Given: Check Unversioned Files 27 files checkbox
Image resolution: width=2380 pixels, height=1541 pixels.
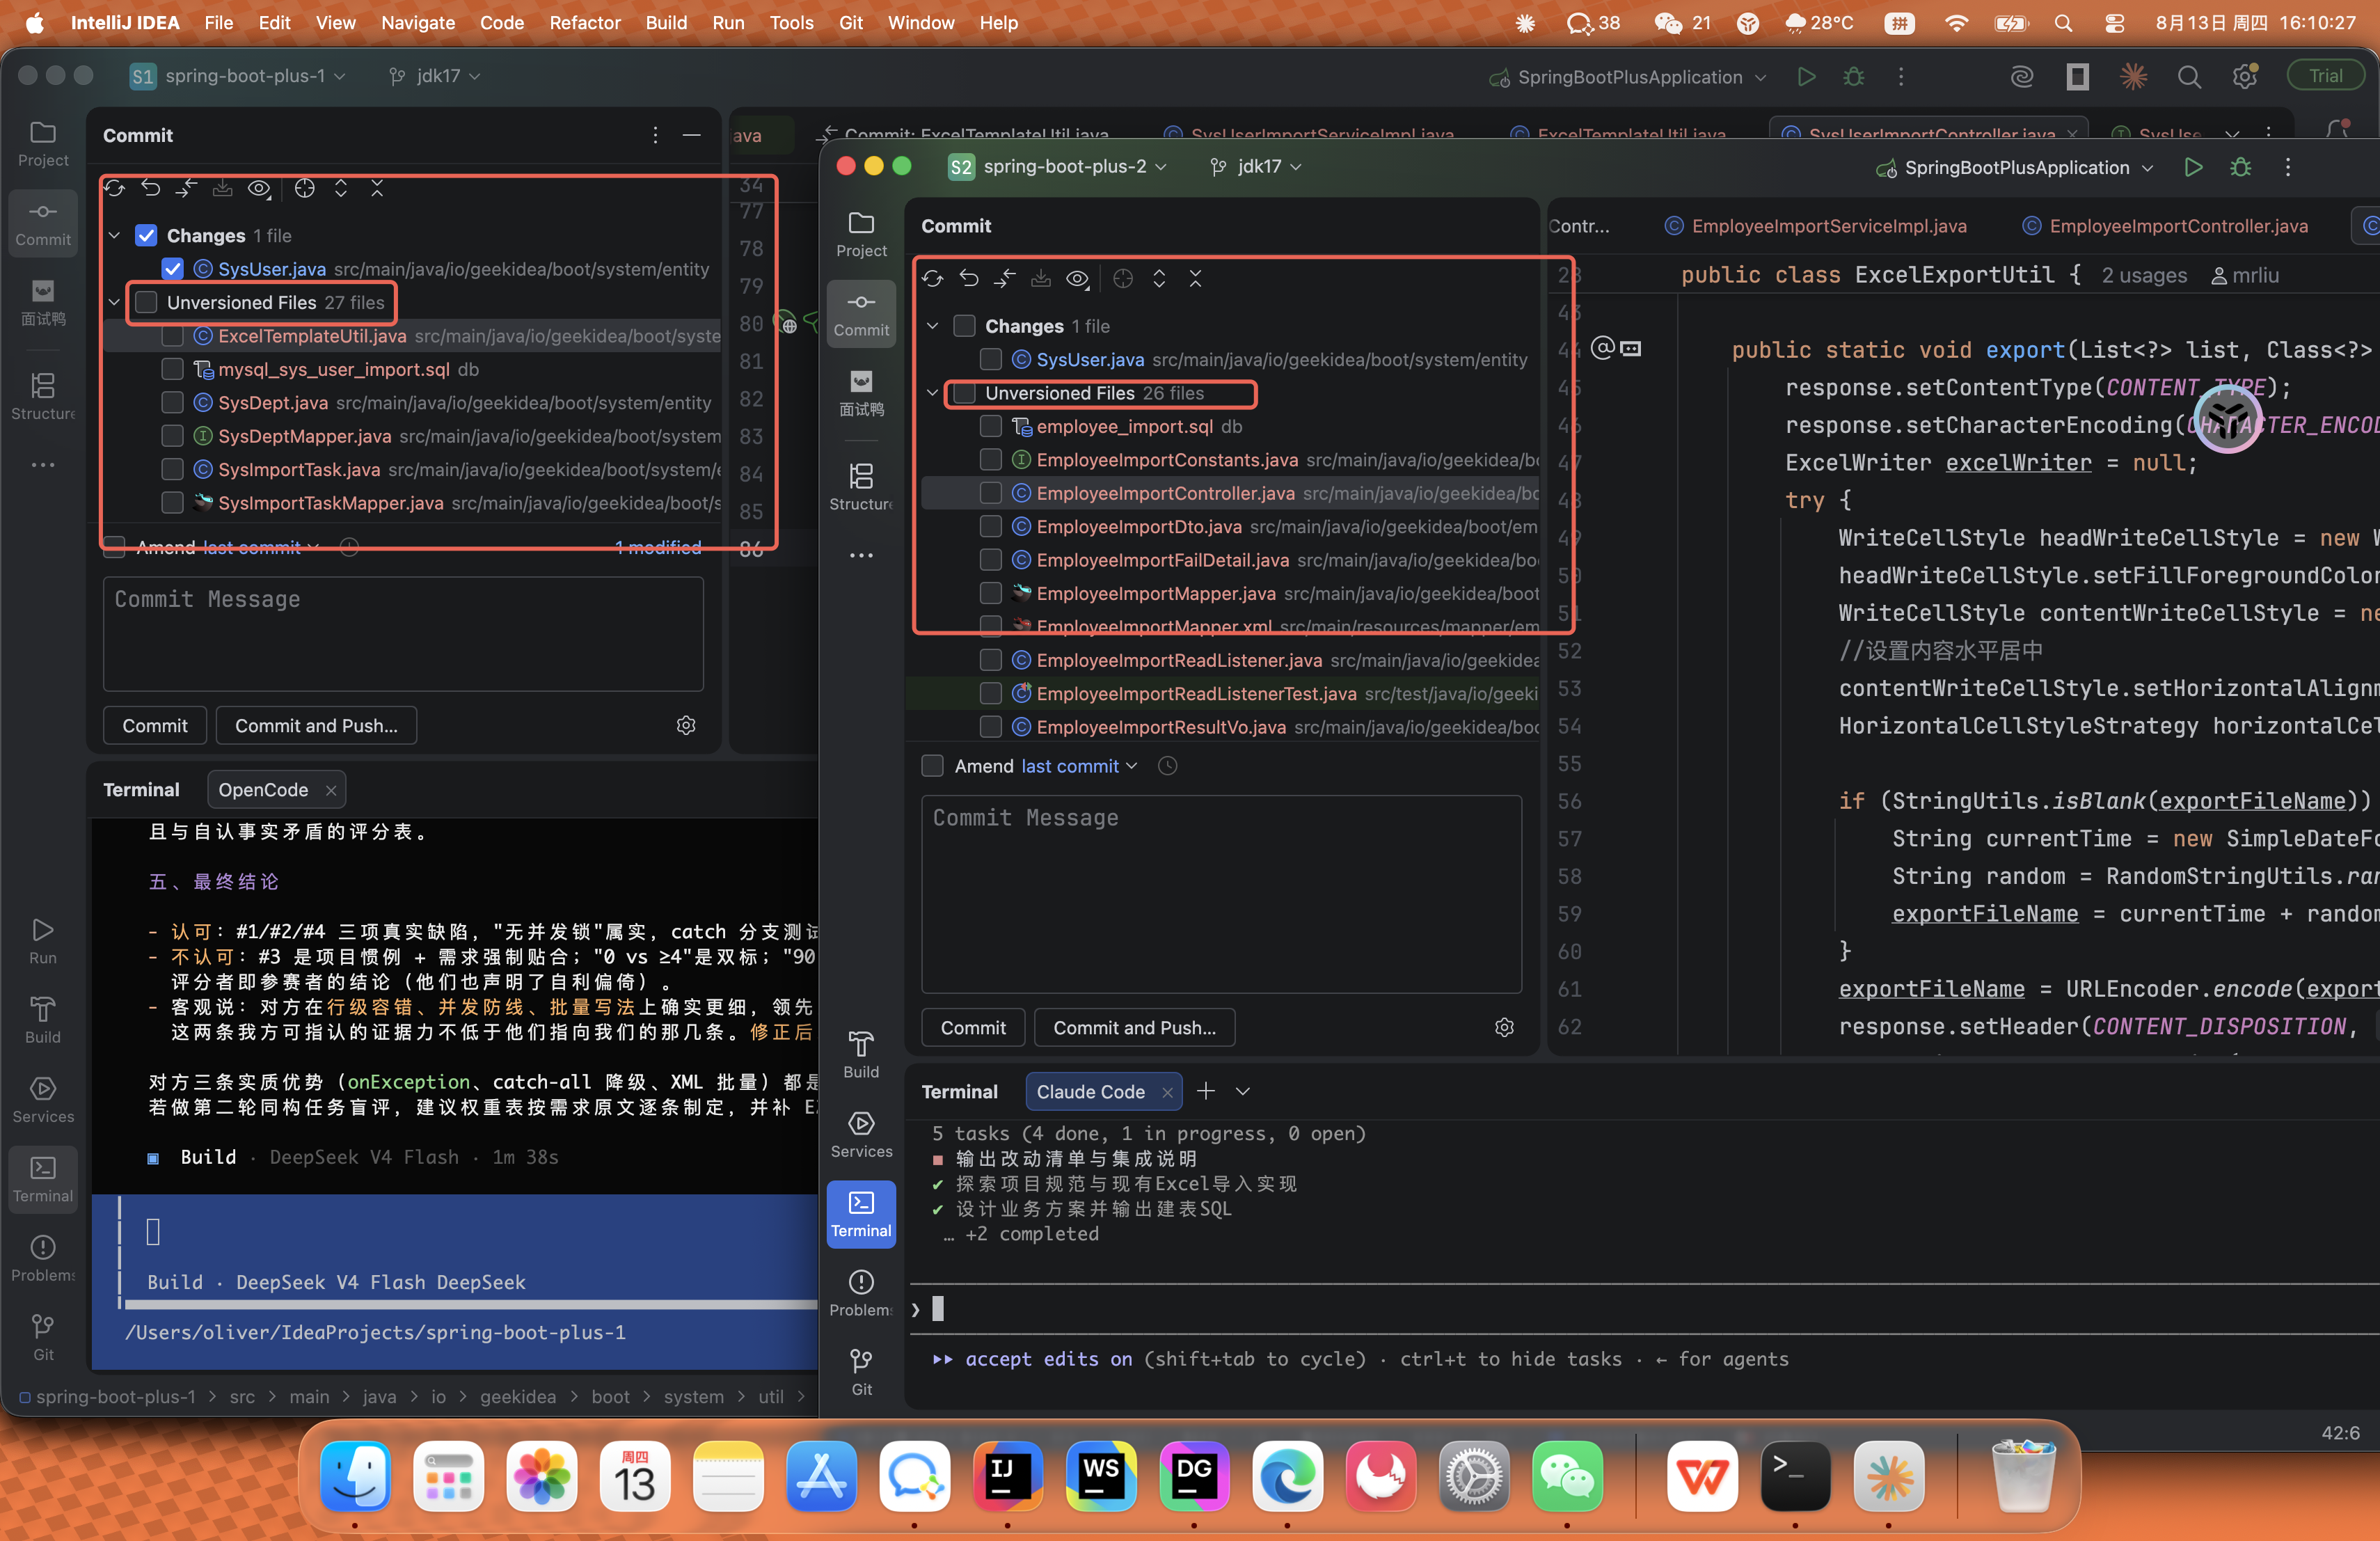Looking at the screenshot, I should pos(146,302).
